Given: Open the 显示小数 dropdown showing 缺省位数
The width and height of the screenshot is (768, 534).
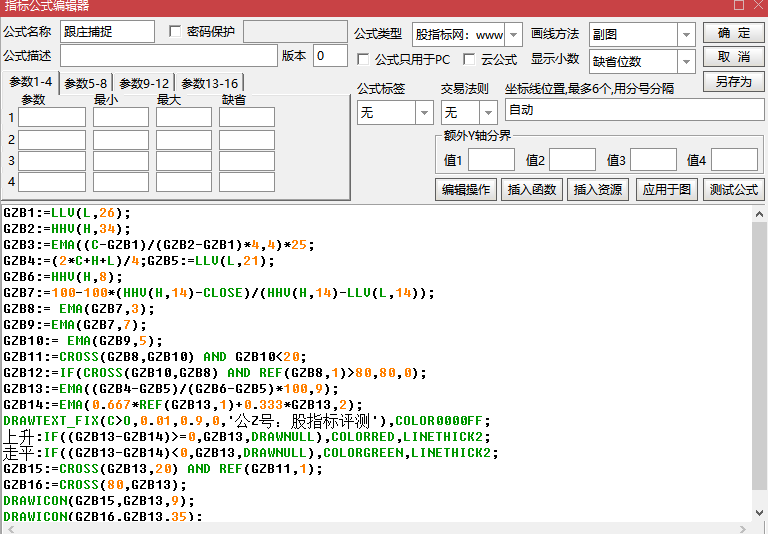Looking at the screenshot, I should [686, 62].
